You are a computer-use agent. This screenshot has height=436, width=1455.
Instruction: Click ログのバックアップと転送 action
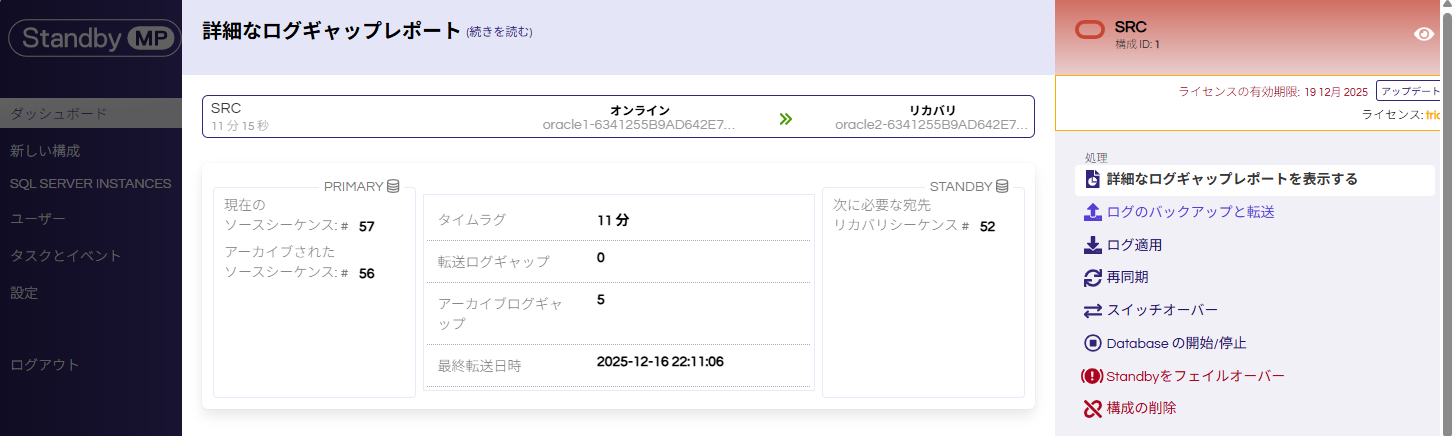click(1191, 212)
